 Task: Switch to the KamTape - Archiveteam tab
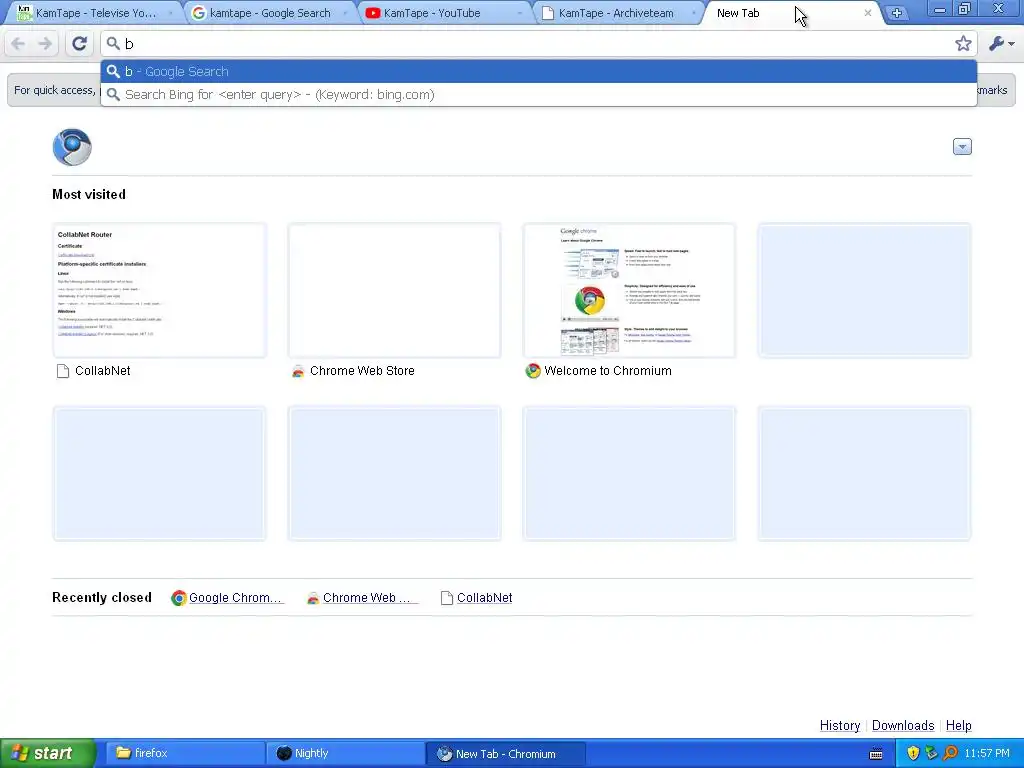pyautogui.click(x=618, y=13)
